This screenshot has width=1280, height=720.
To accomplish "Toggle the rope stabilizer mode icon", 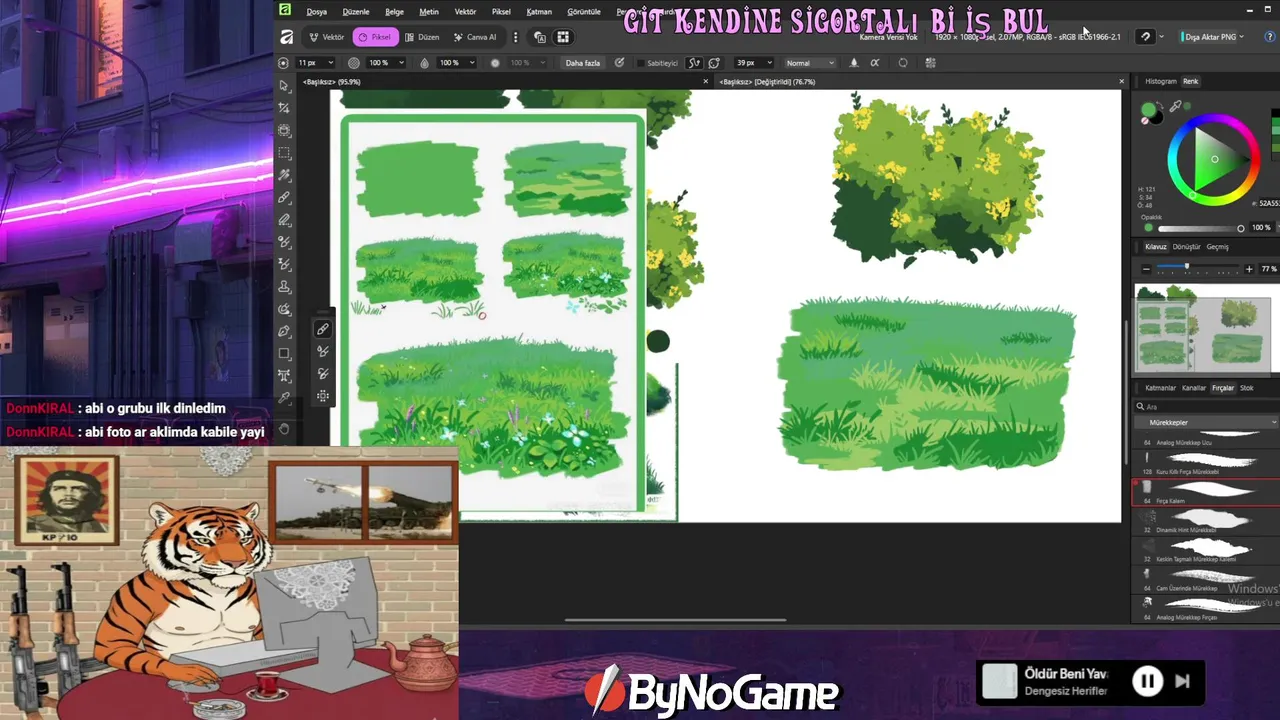I will pyautogui.click(x=695, y=63).
